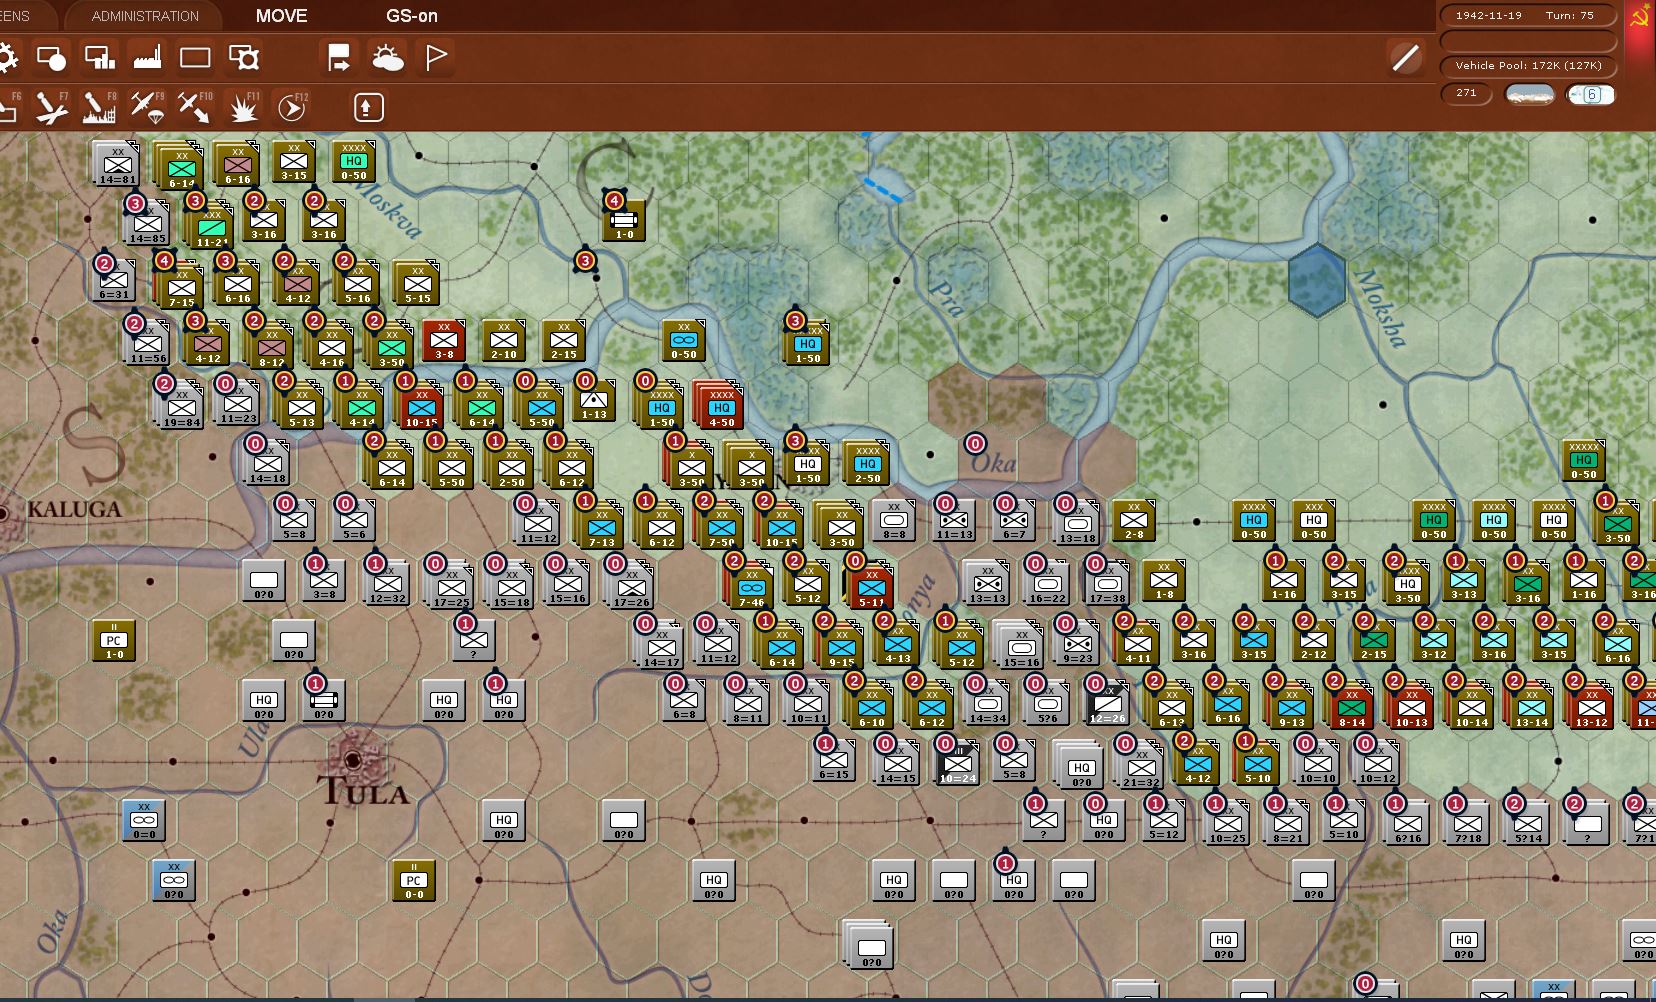The width and height of the screenshot is (1656, 1002).
Task: Select the grey unit counter 19=84
Action: click(181, 406)
